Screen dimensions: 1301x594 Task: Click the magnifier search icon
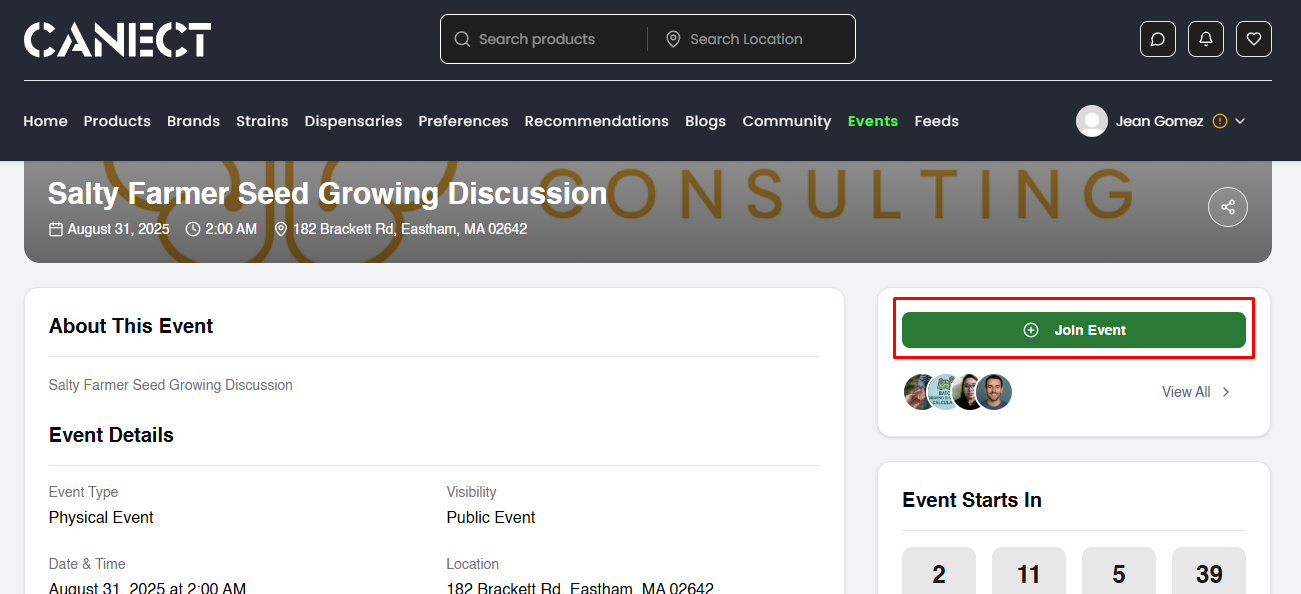tap(462, 39)
